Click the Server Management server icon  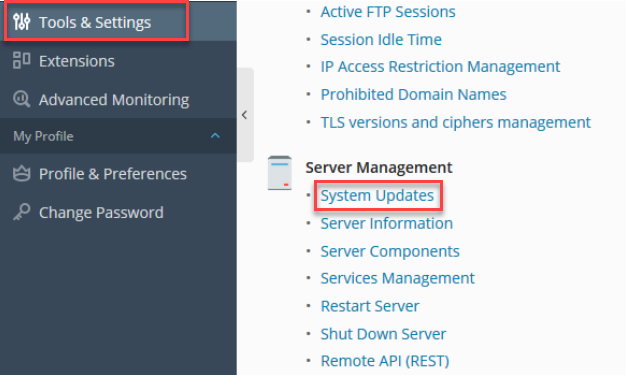[279, 173]
